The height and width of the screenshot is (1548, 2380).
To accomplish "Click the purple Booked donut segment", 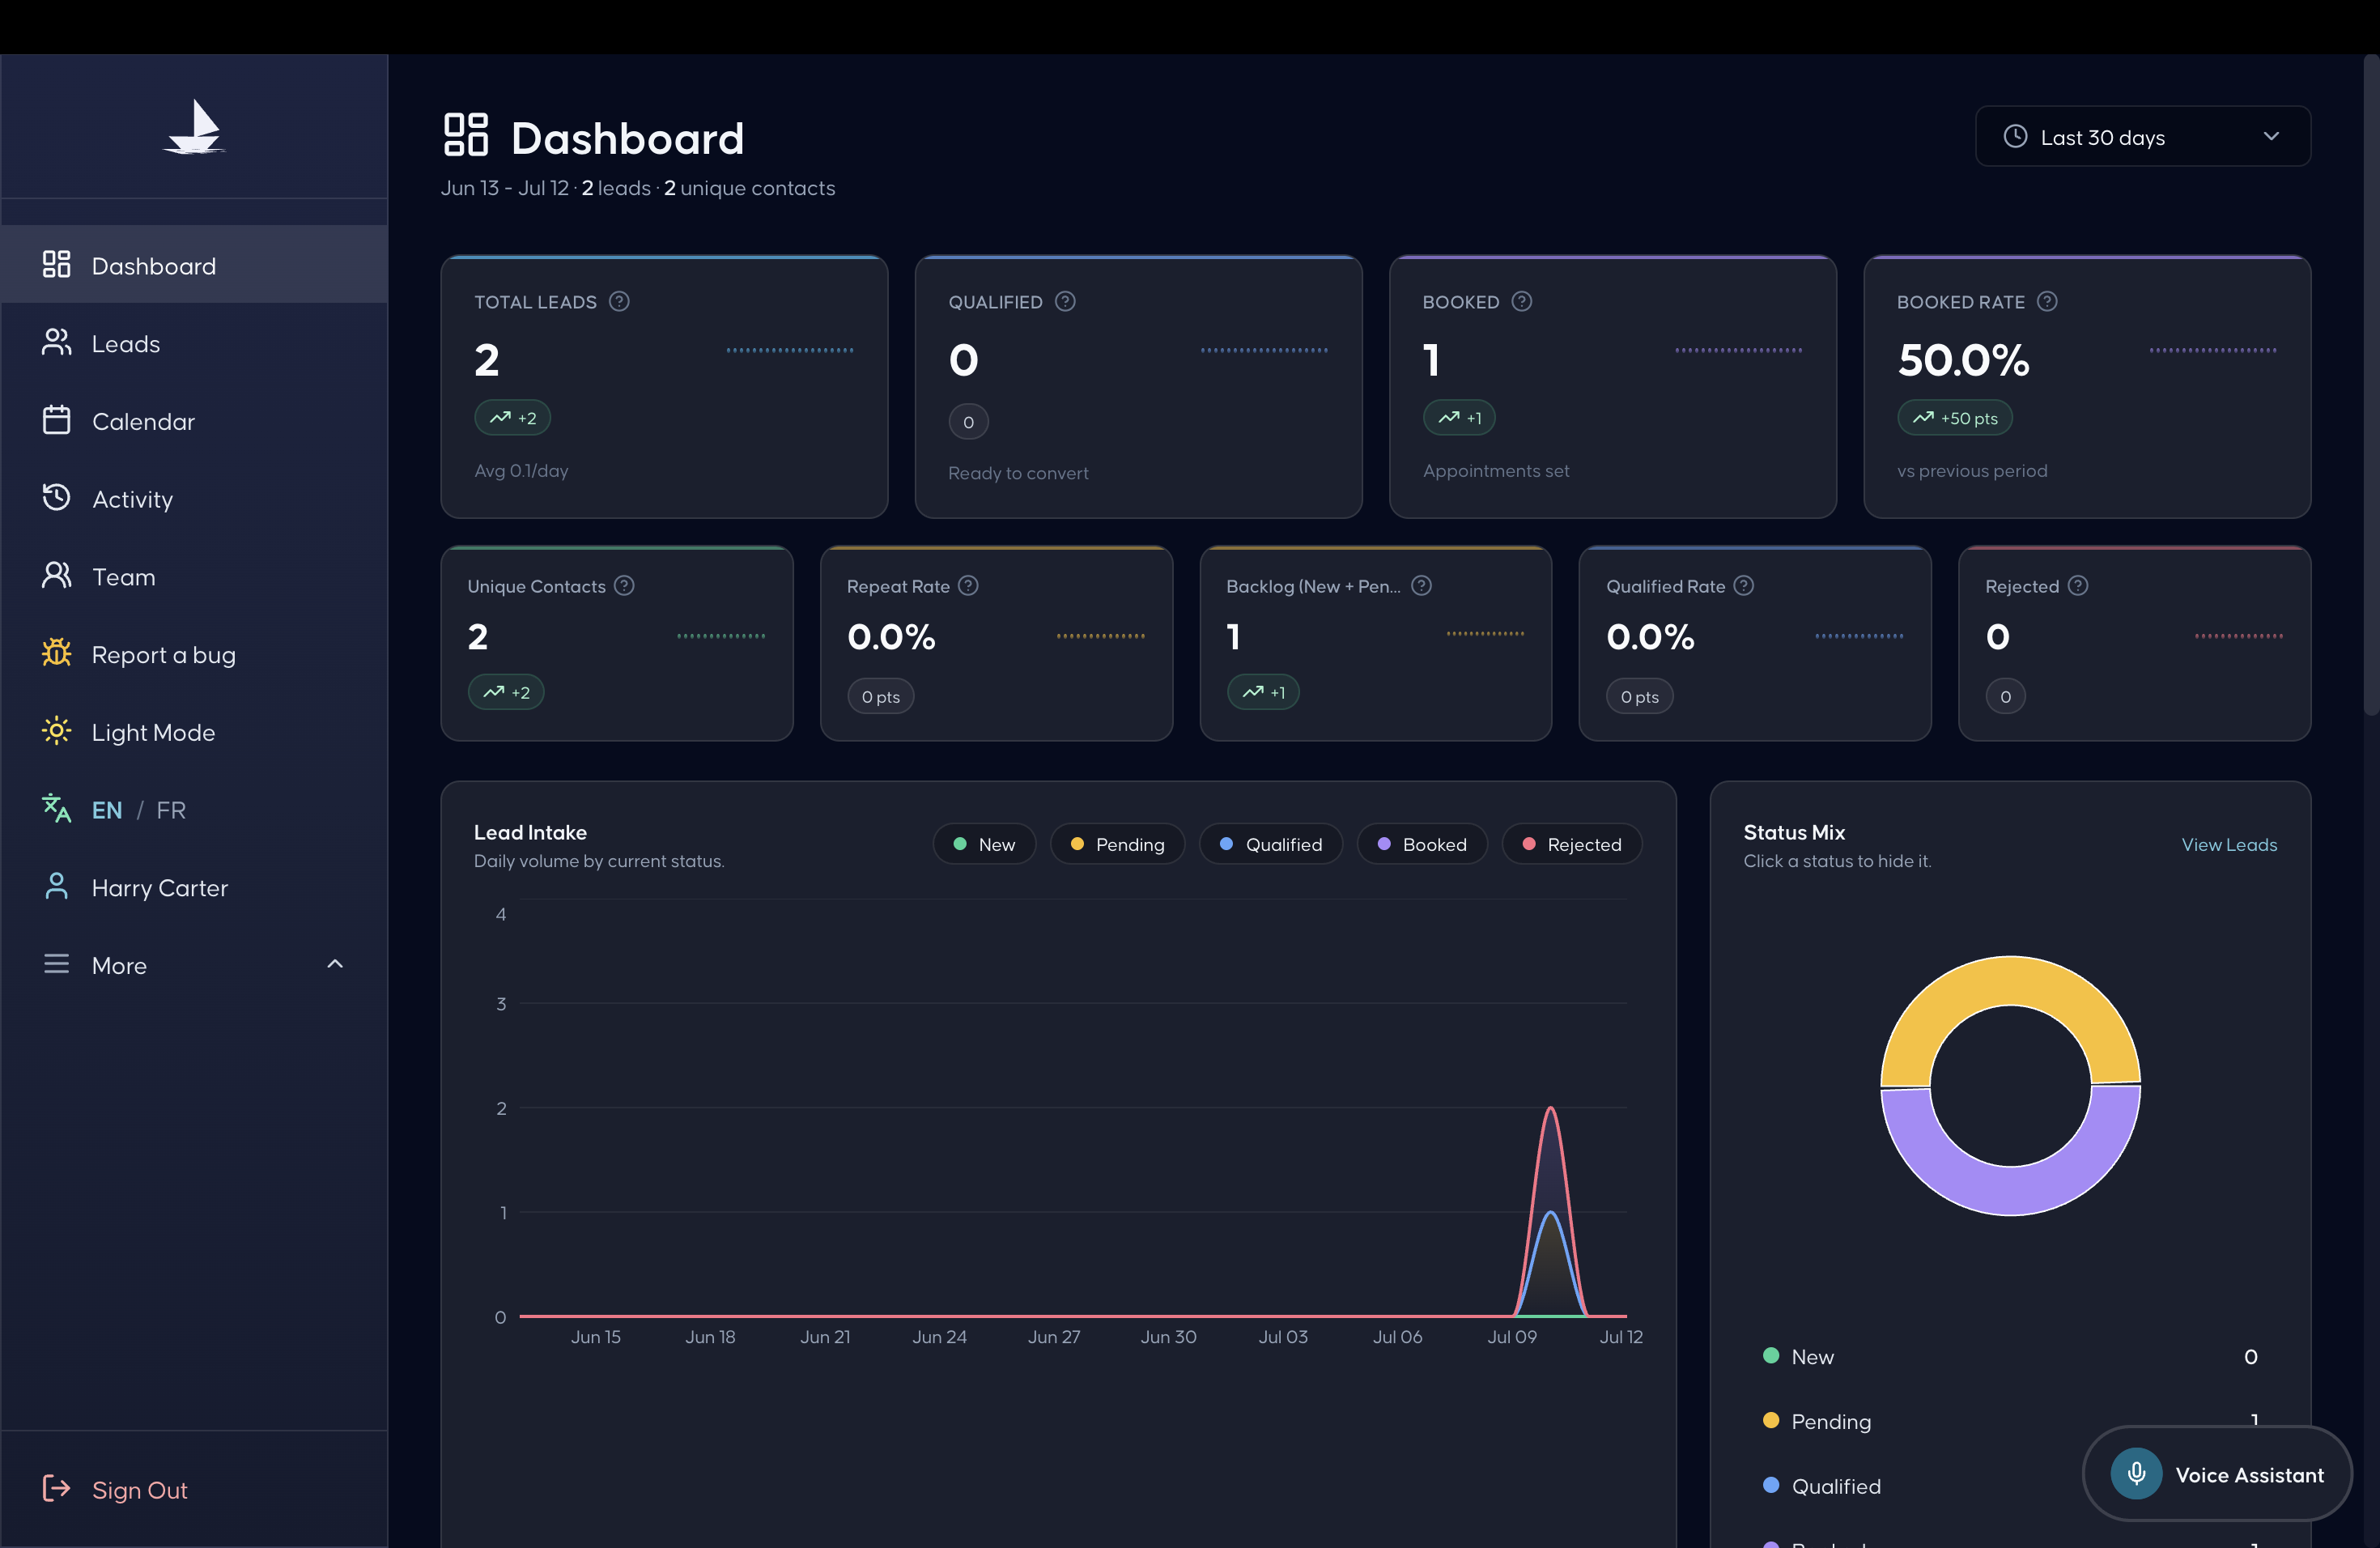I will [2010, 1190].
